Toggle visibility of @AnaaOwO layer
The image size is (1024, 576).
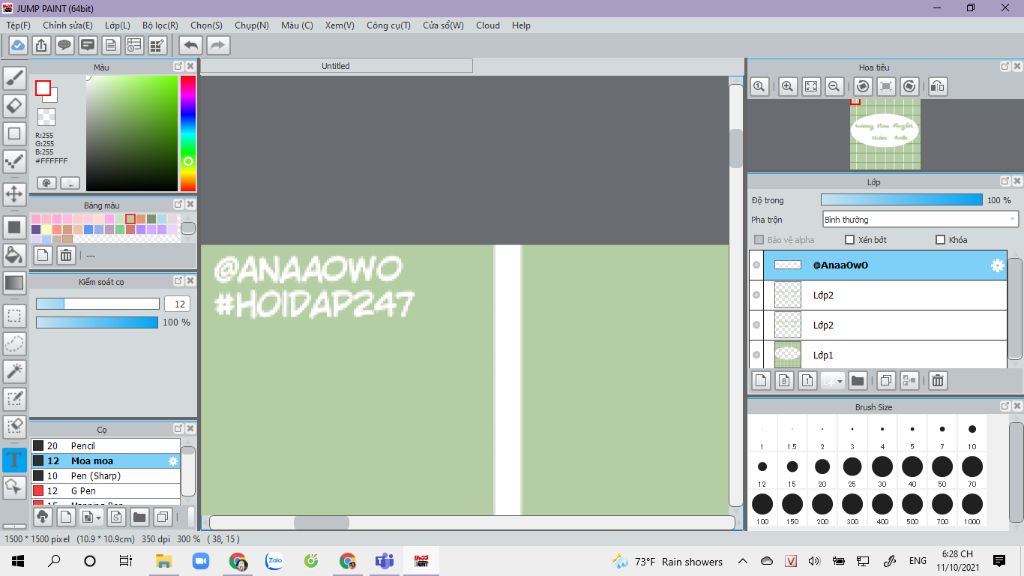click(x=756, y=265)
